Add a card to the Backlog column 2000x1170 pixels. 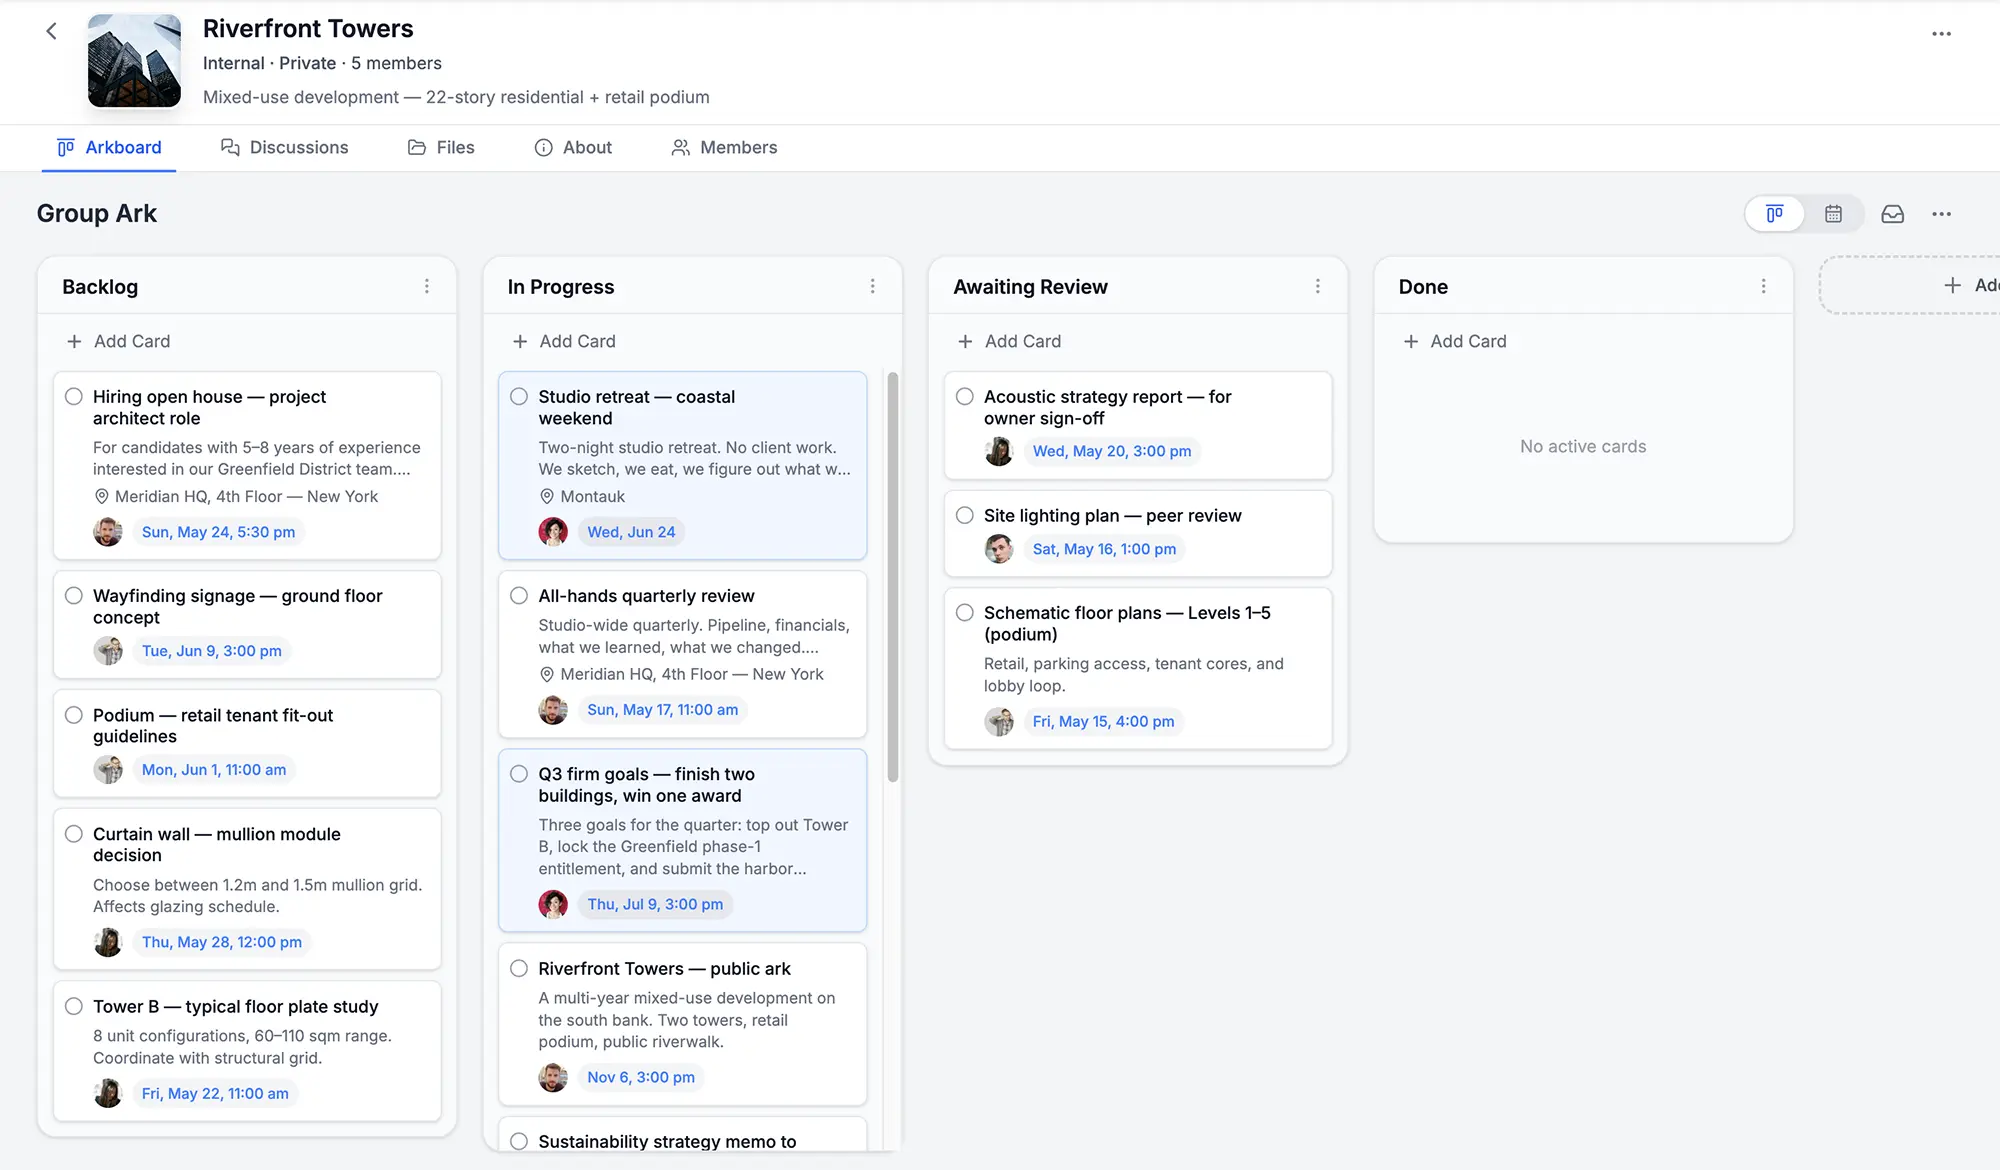point(118,341)
